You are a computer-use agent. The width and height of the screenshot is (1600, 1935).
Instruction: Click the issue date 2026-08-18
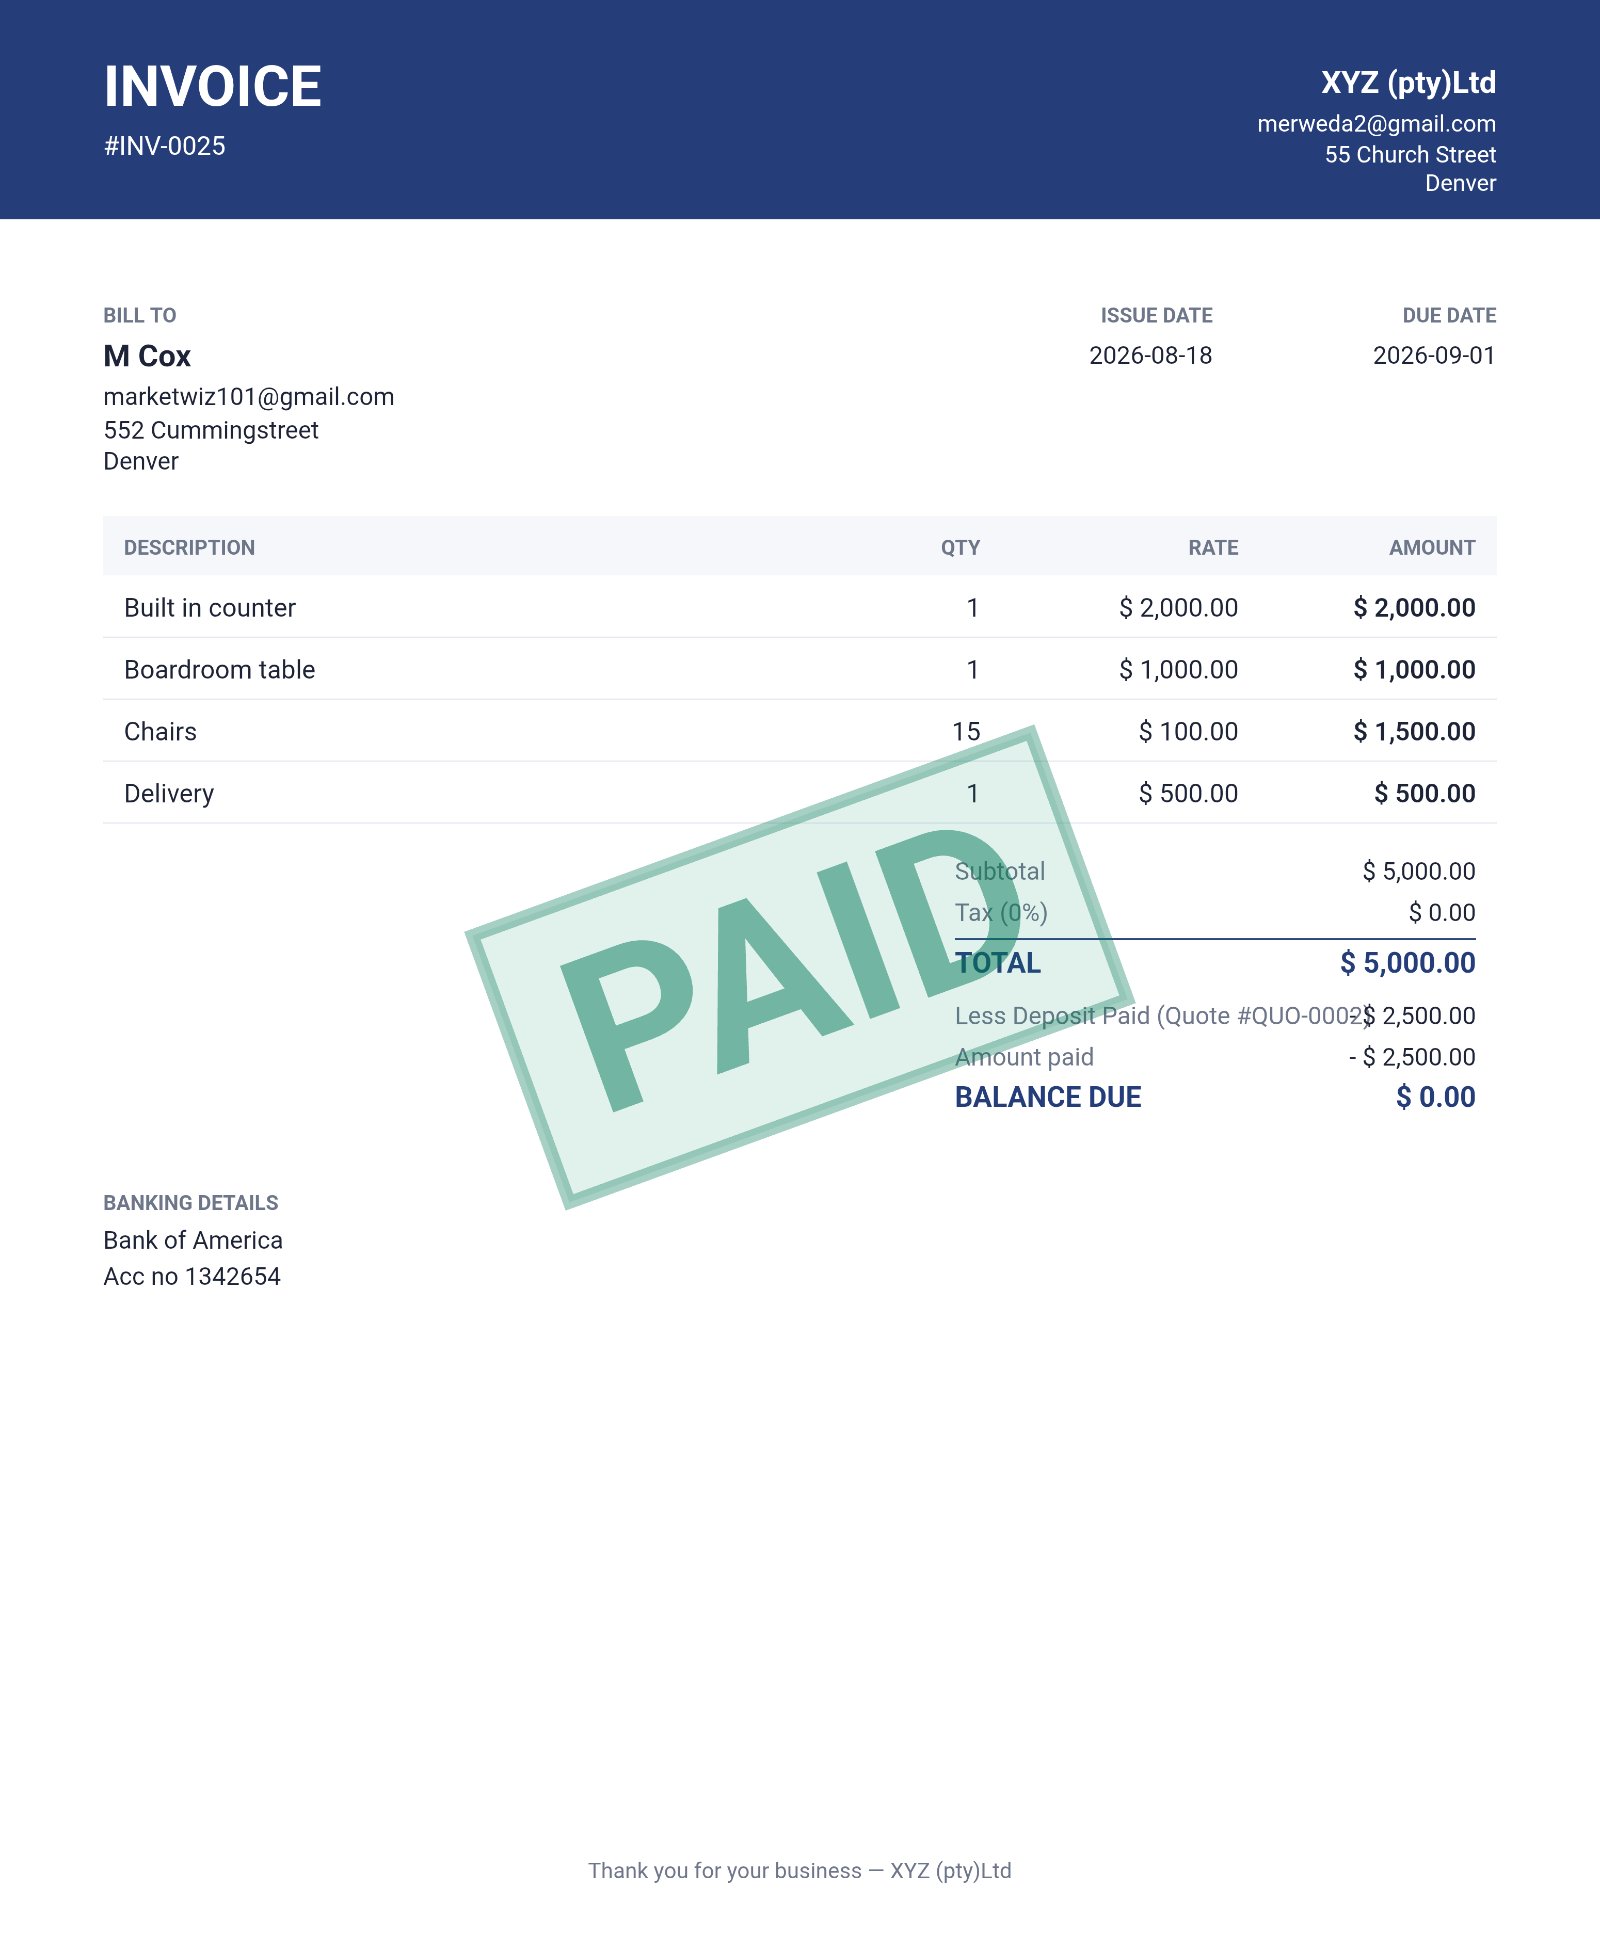[1150, 355]
